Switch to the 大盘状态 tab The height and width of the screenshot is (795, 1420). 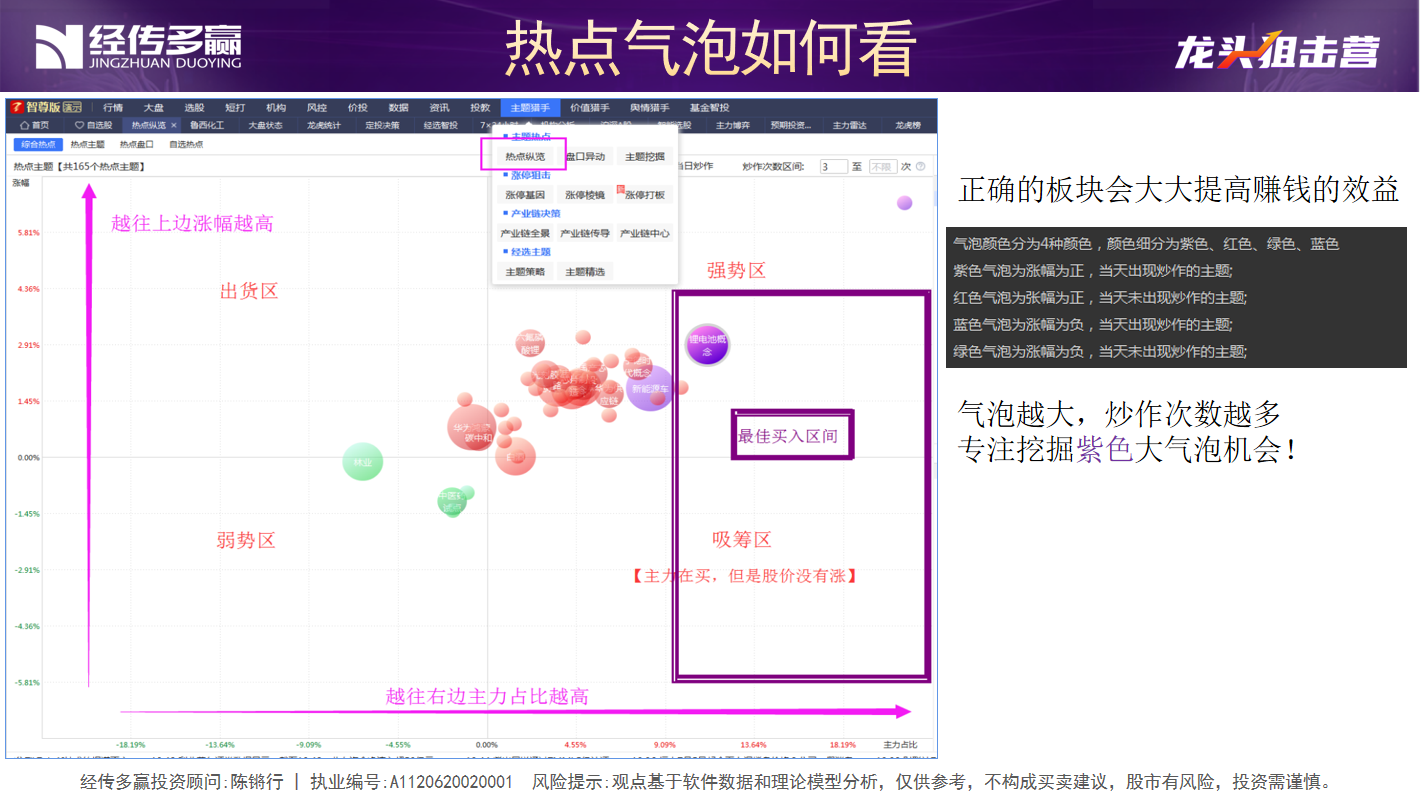[x=265, y=125]
